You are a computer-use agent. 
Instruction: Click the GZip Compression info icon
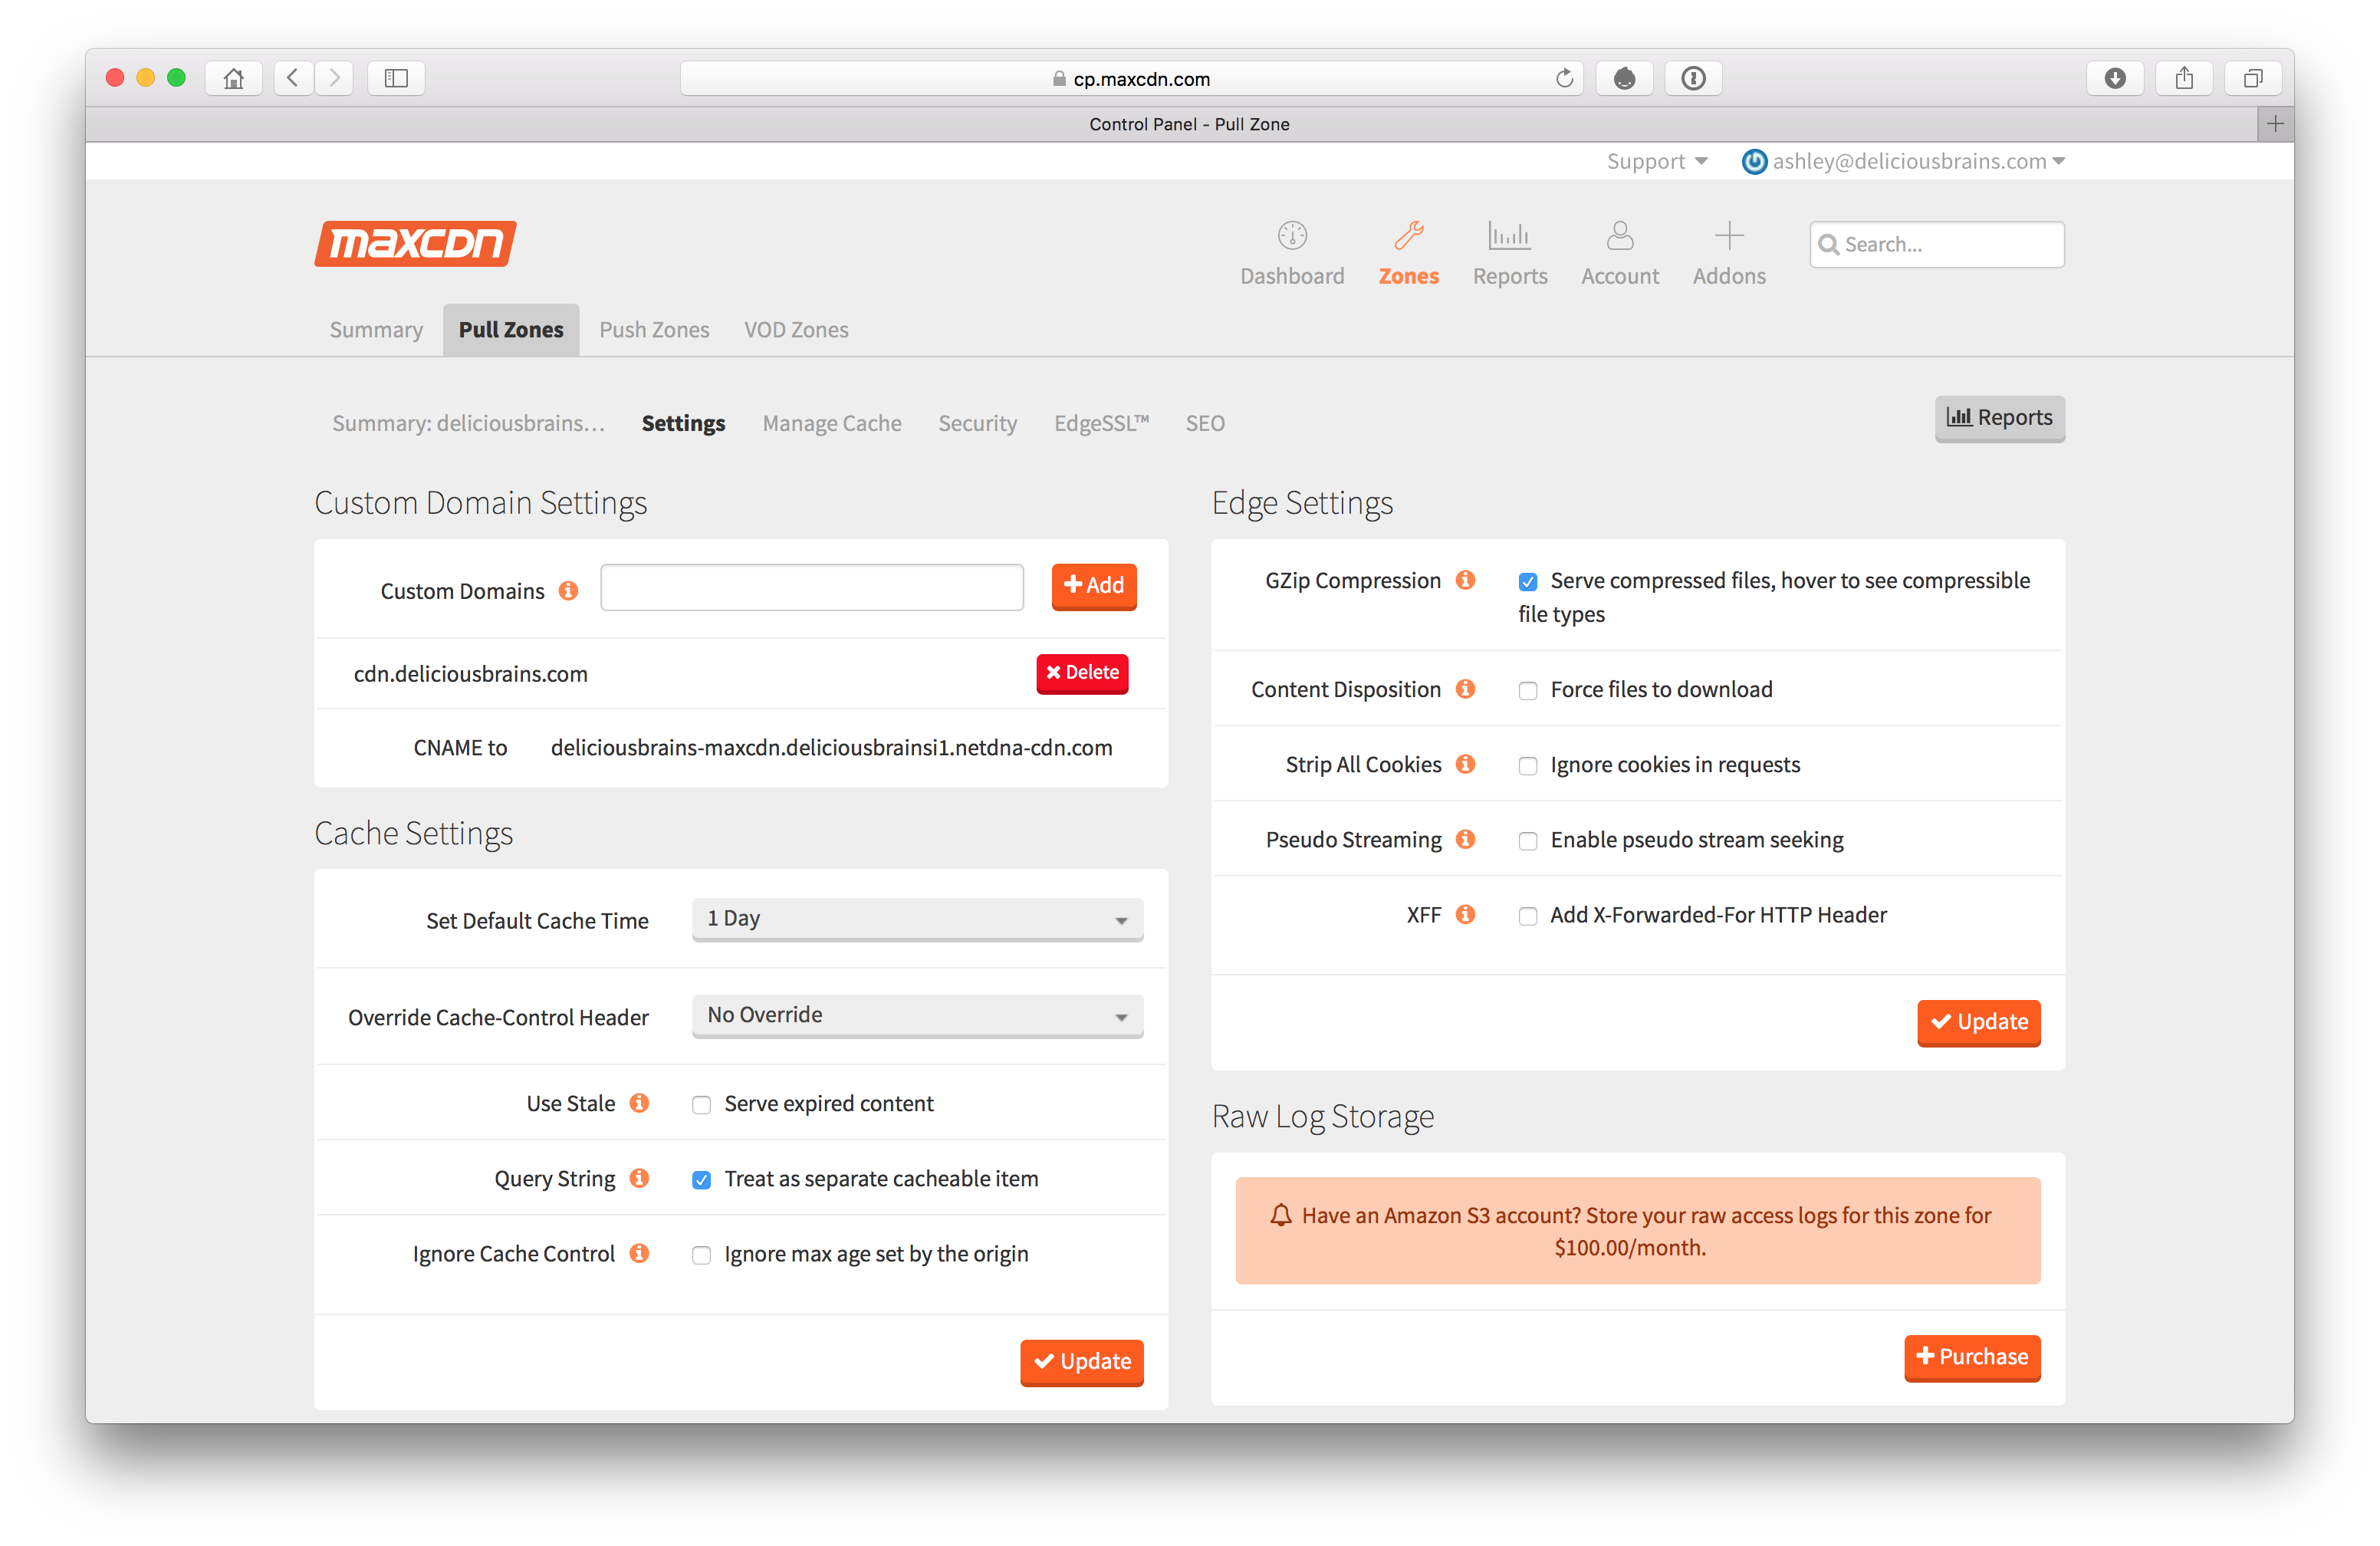(1465, 580)
